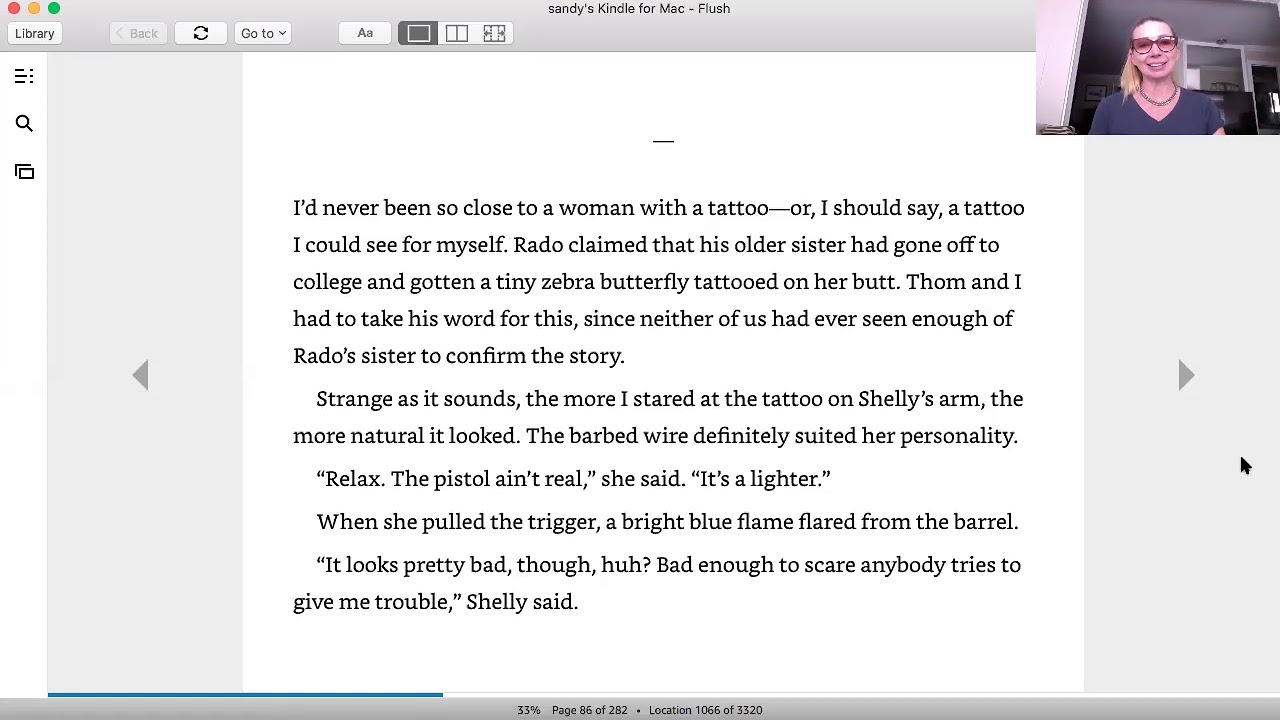The width and height of the screenshot is (1280, 720).
Task: Open the flashcards panel icon
Action: tap(24, 172)
